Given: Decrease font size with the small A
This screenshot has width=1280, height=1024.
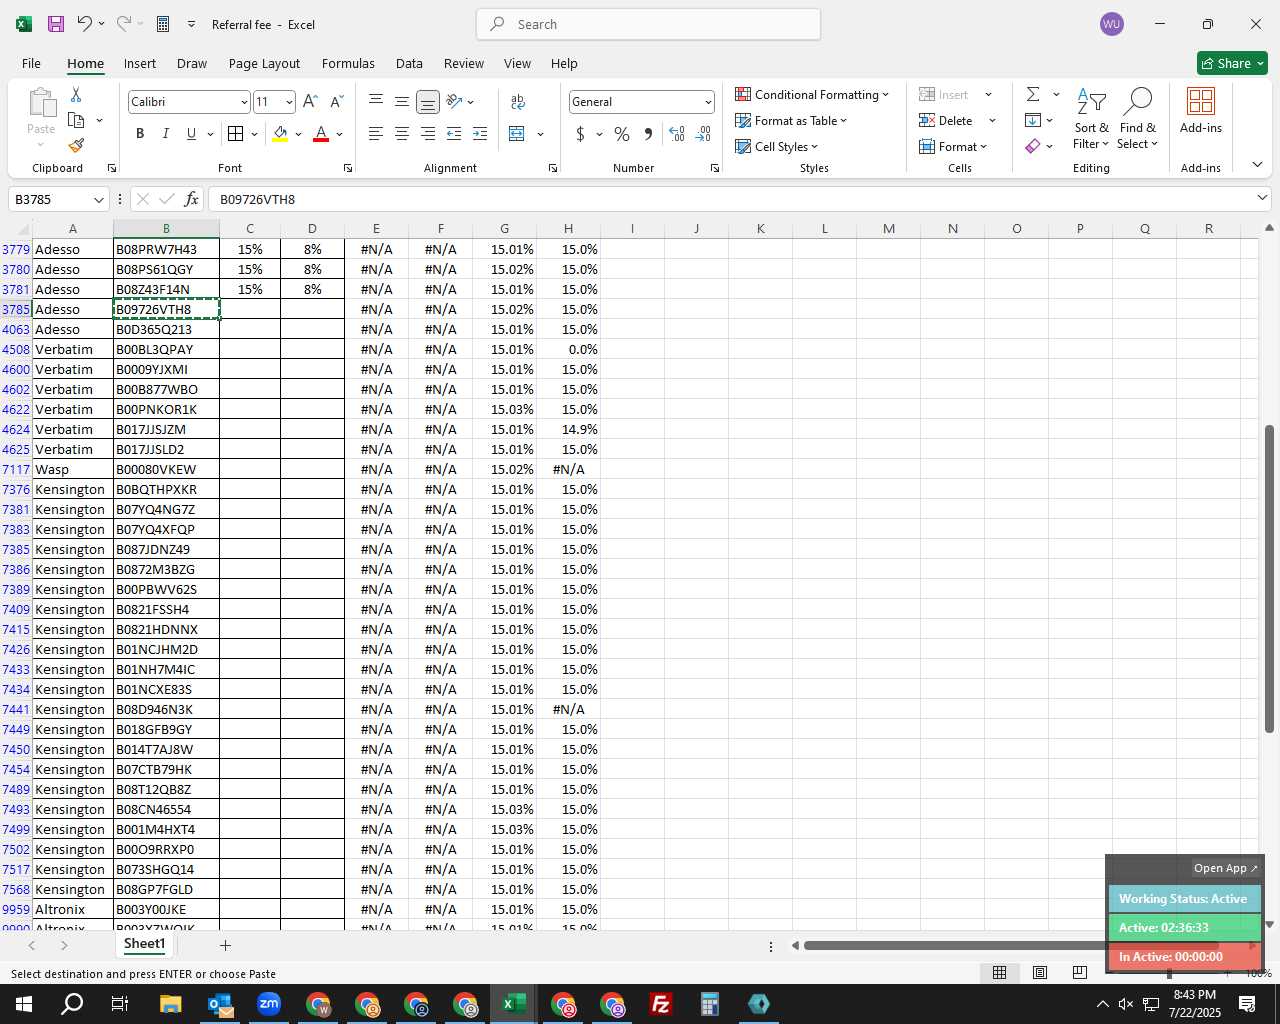Looking at the screenshot, I should pos(336,101).
